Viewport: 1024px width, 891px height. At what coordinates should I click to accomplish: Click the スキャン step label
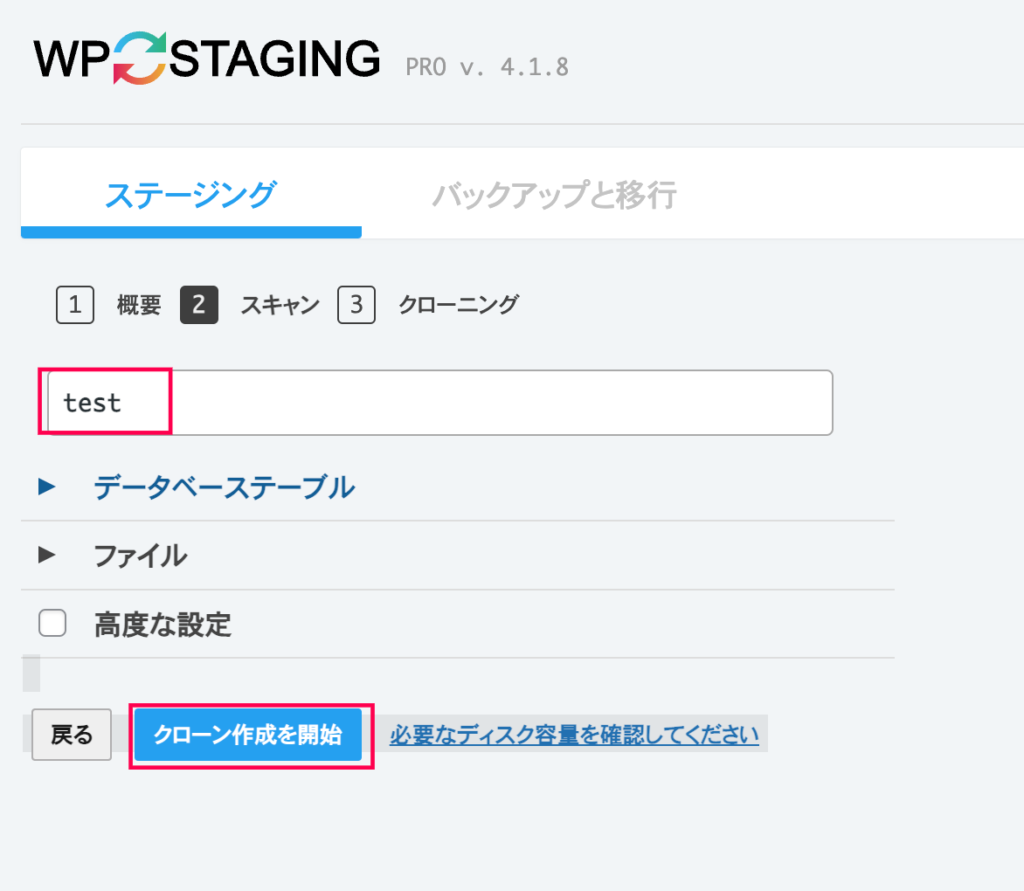280,305
